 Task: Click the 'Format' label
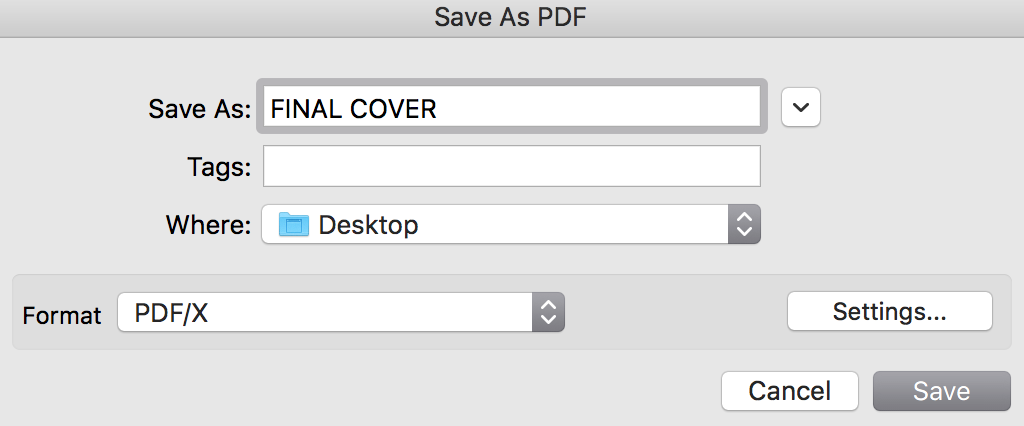click(62, 315)
